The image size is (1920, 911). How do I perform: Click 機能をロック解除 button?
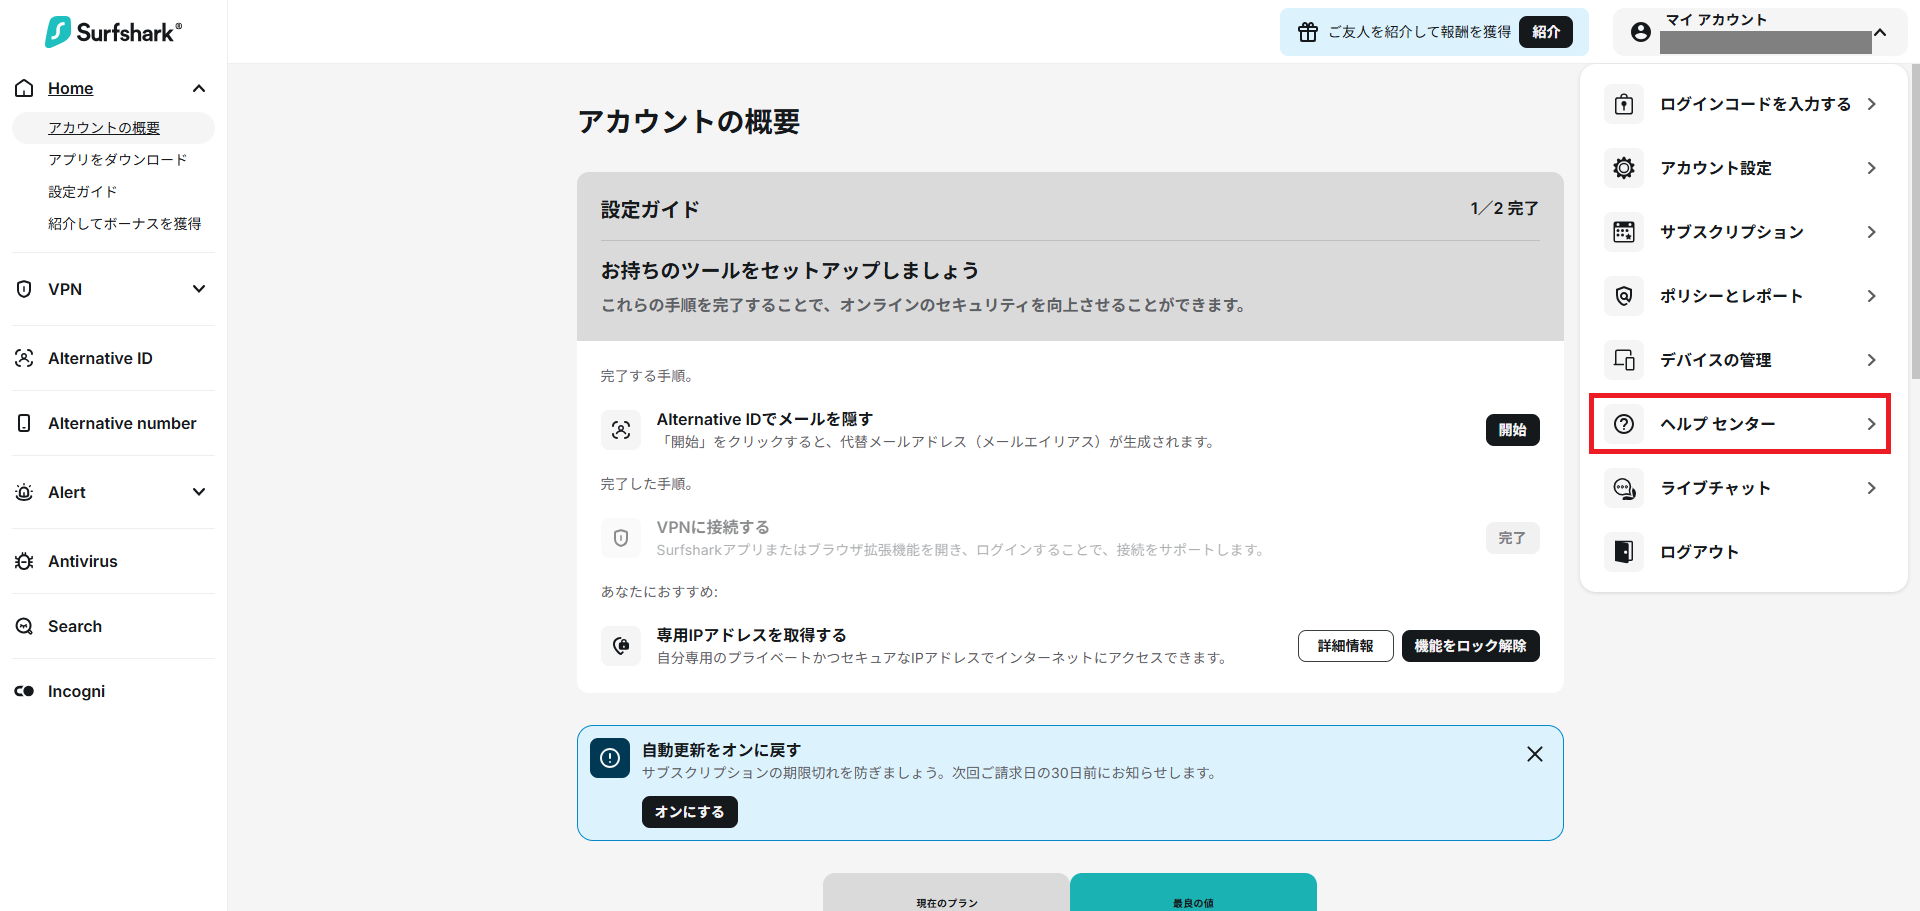tap(1471, 646)
